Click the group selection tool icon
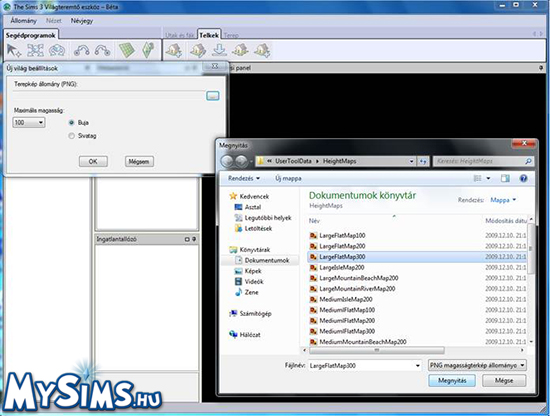 click(x=35, y=51)
